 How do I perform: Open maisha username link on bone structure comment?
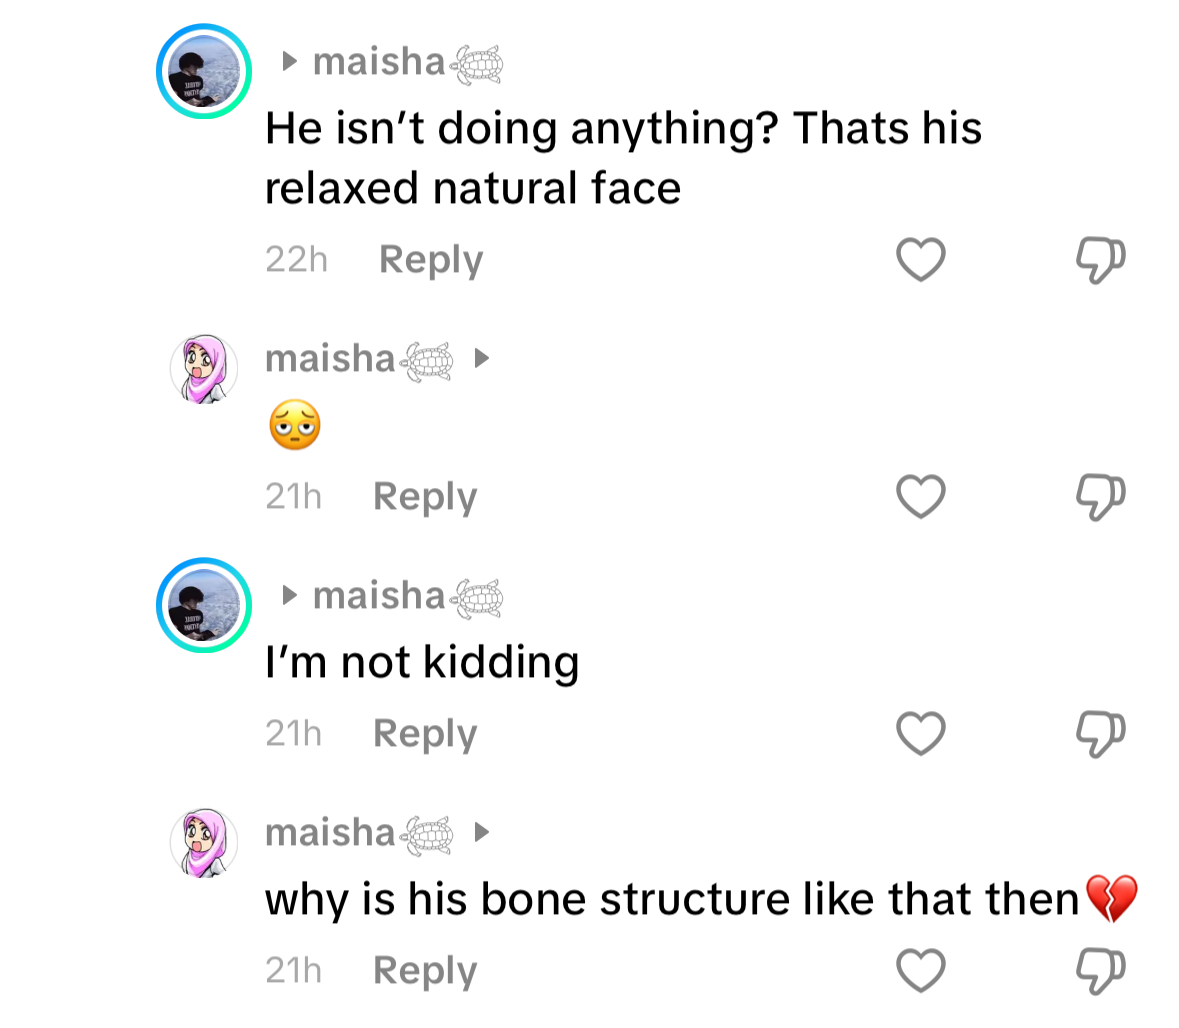click(x=331, y=832)
